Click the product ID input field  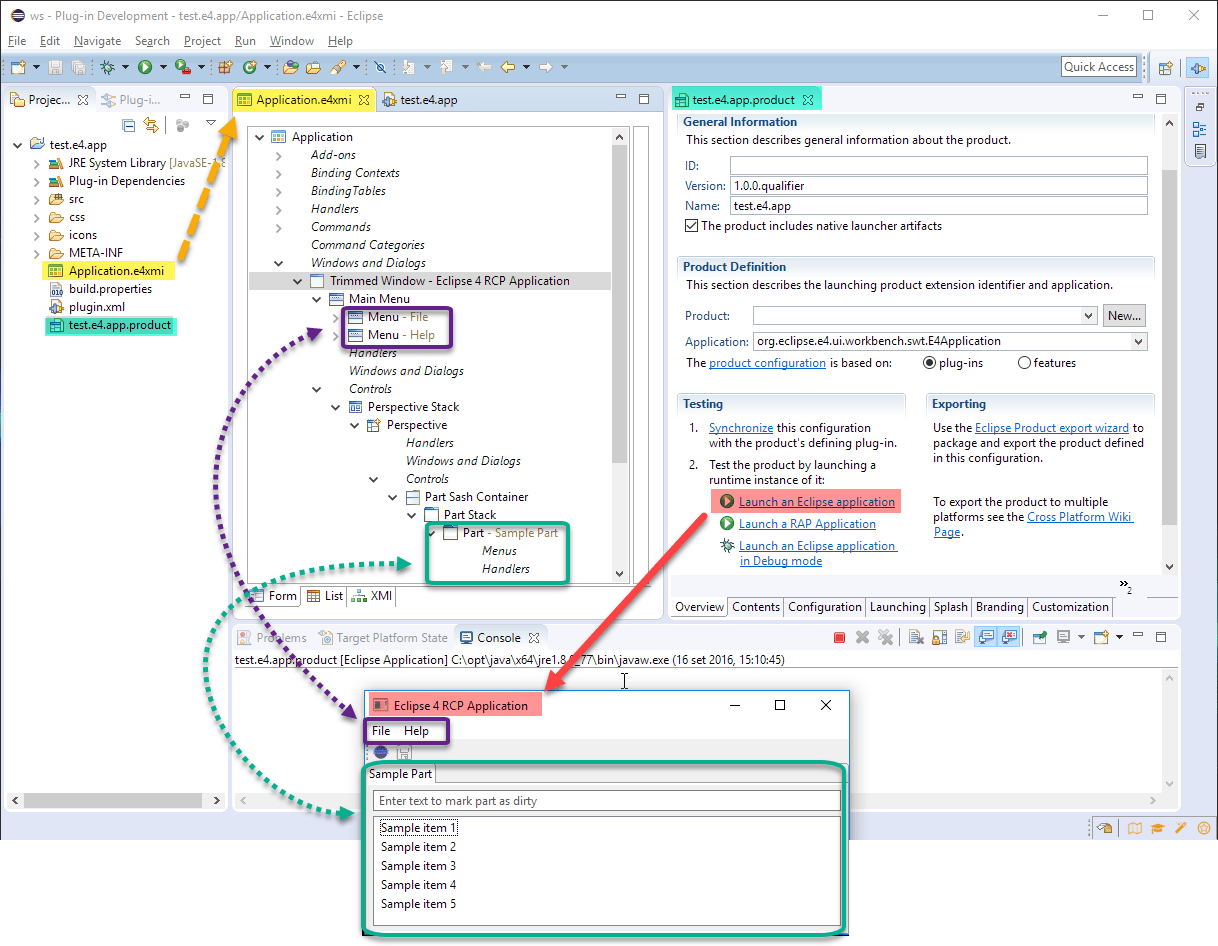click(938, 166)
